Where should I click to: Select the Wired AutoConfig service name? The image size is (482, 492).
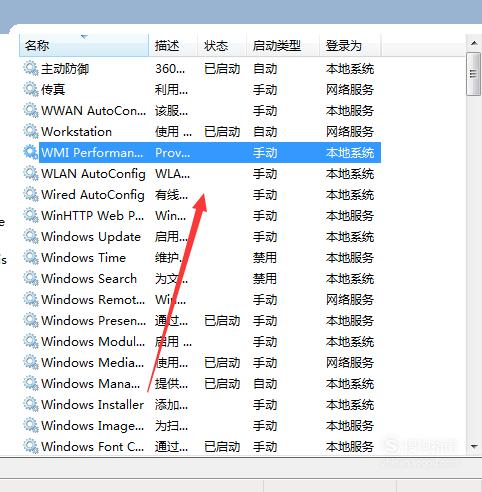(x=93, y=195)
